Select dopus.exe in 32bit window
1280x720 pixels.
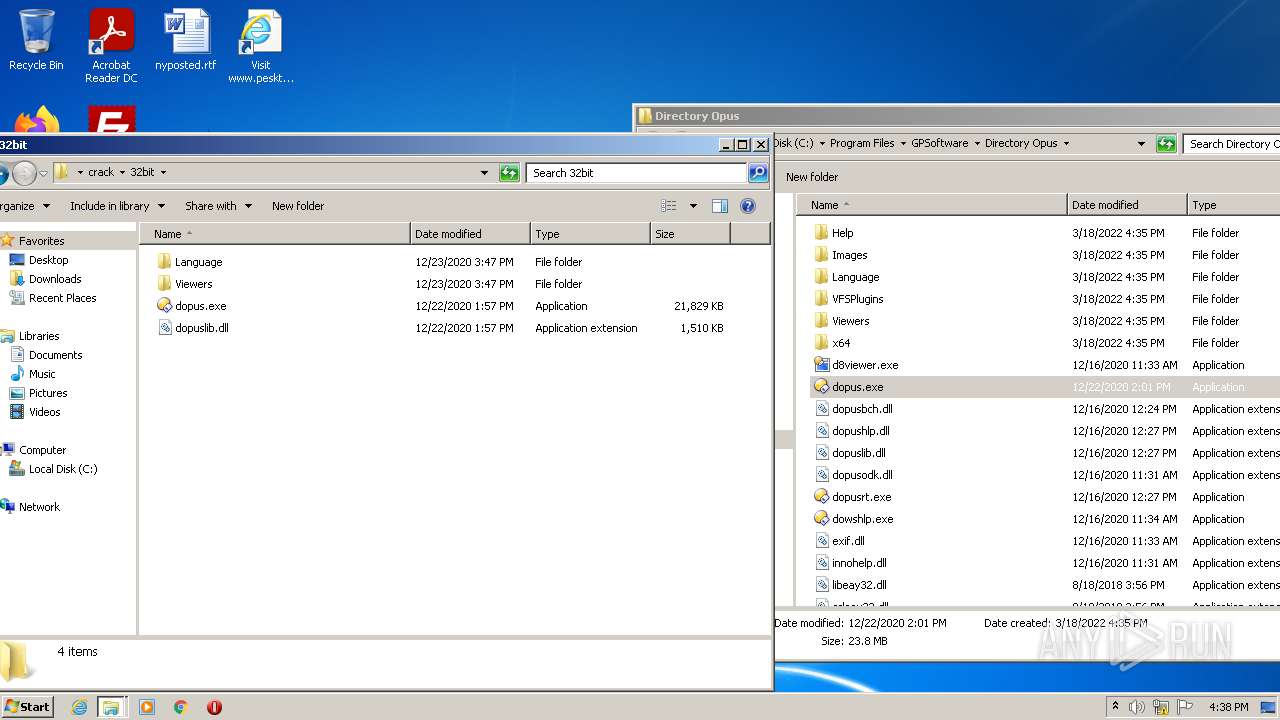click(200, 306)
